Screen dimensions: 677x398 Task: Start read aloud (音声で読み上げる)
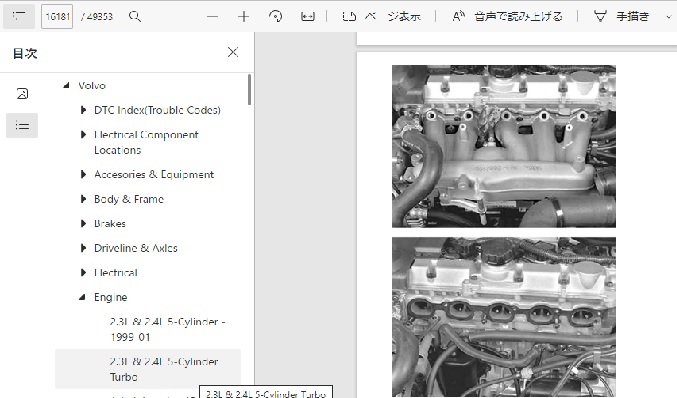coord(507,17)
